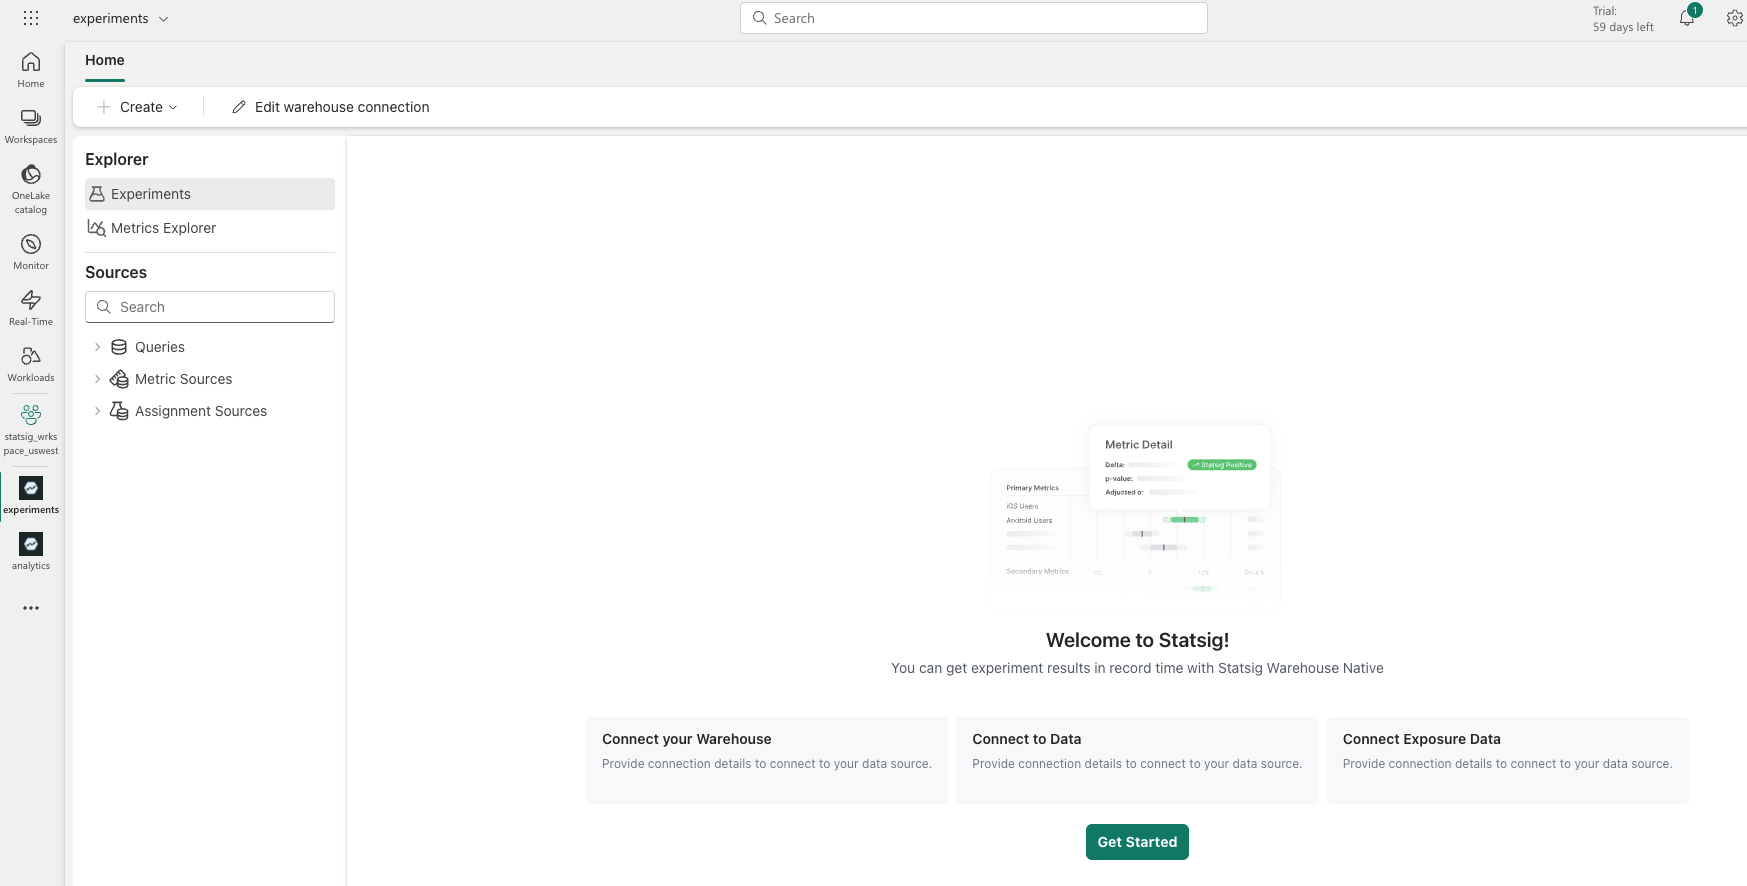Click the pencil icon for Edit warehouse connection
Screen dimensions: 1747x886
(x=239, y=107)
